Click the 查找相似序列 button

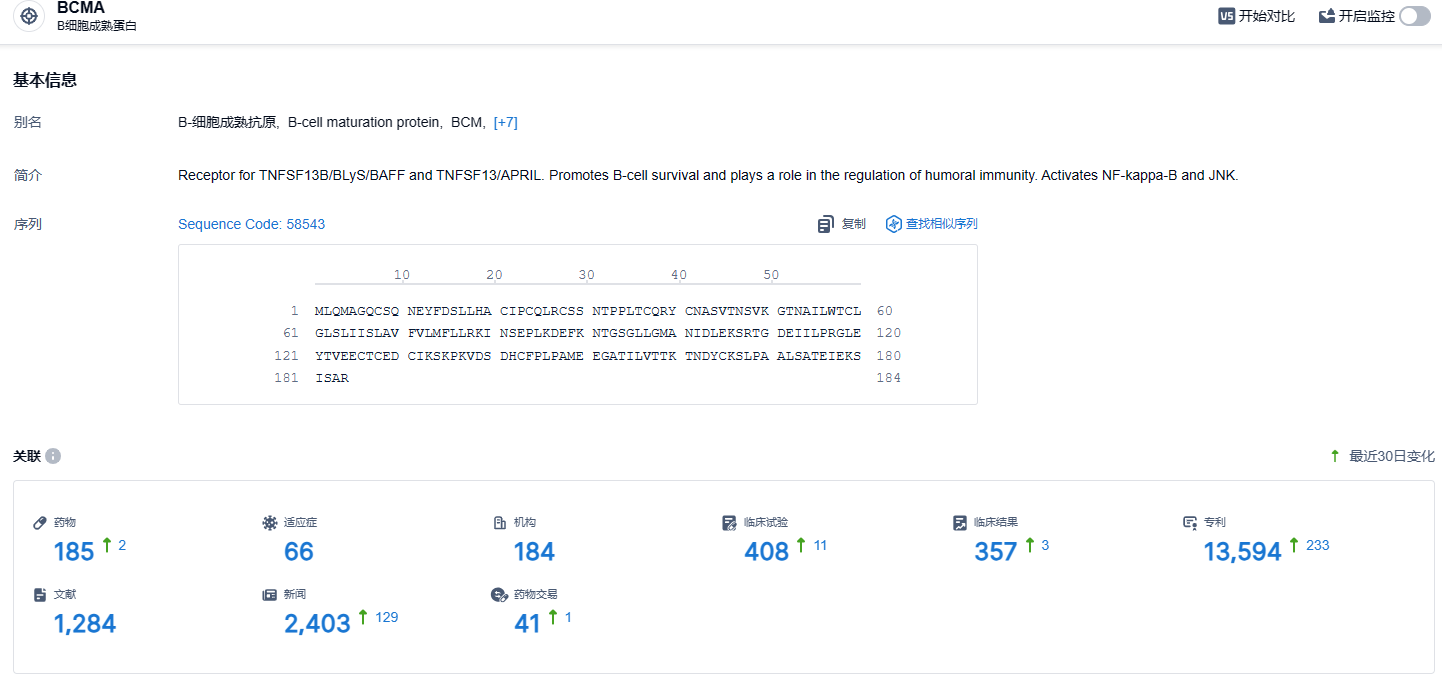click(941, 224)
